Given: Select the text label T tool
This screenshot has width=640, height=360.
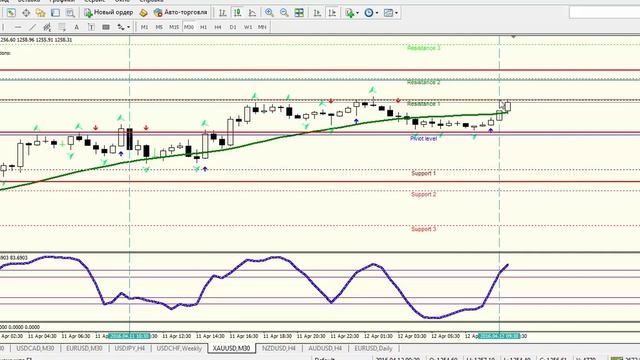Looking at the screenshot, I should pyautogui.click(x=91, y=27).
